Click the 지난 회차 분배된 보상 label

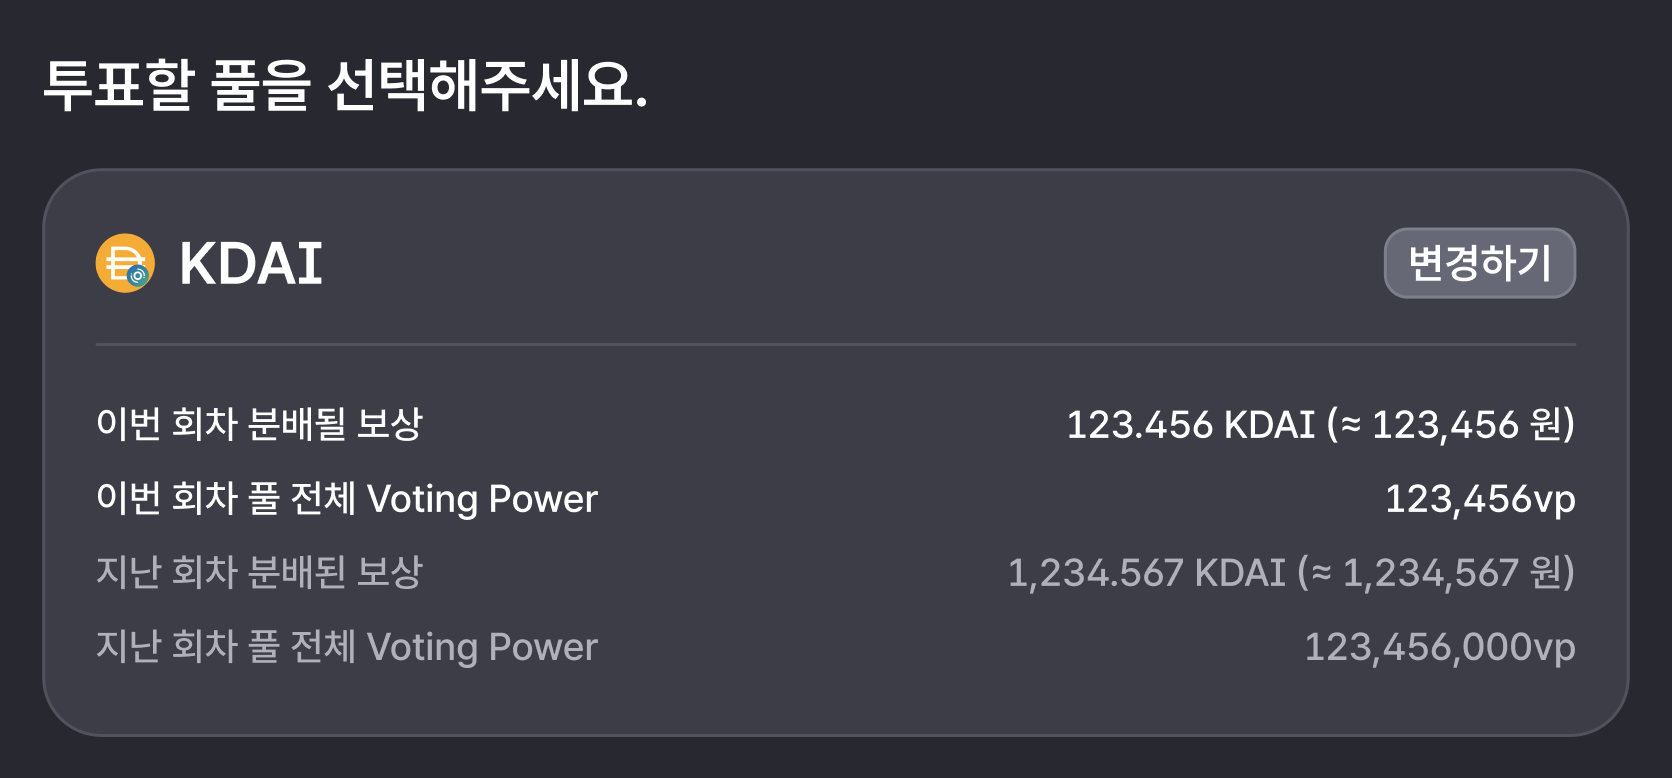click(x=259, y=572)
